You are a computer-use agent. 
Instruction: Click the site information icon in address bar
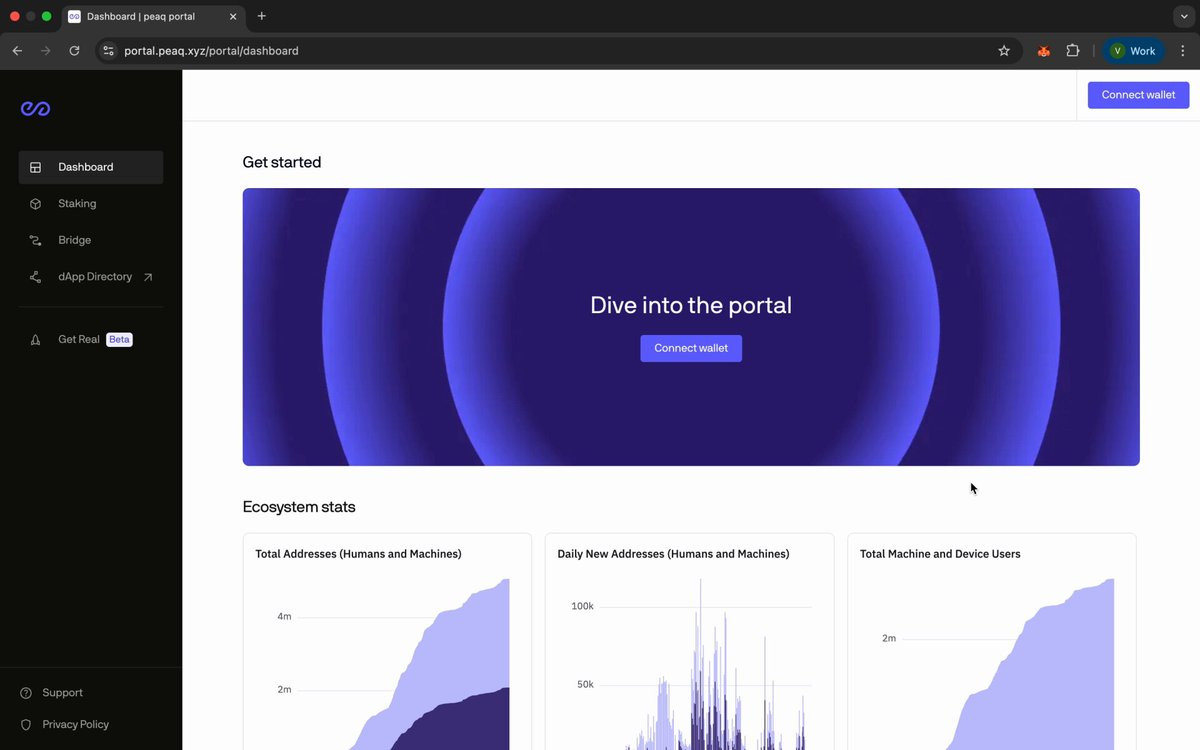point(109,50)
